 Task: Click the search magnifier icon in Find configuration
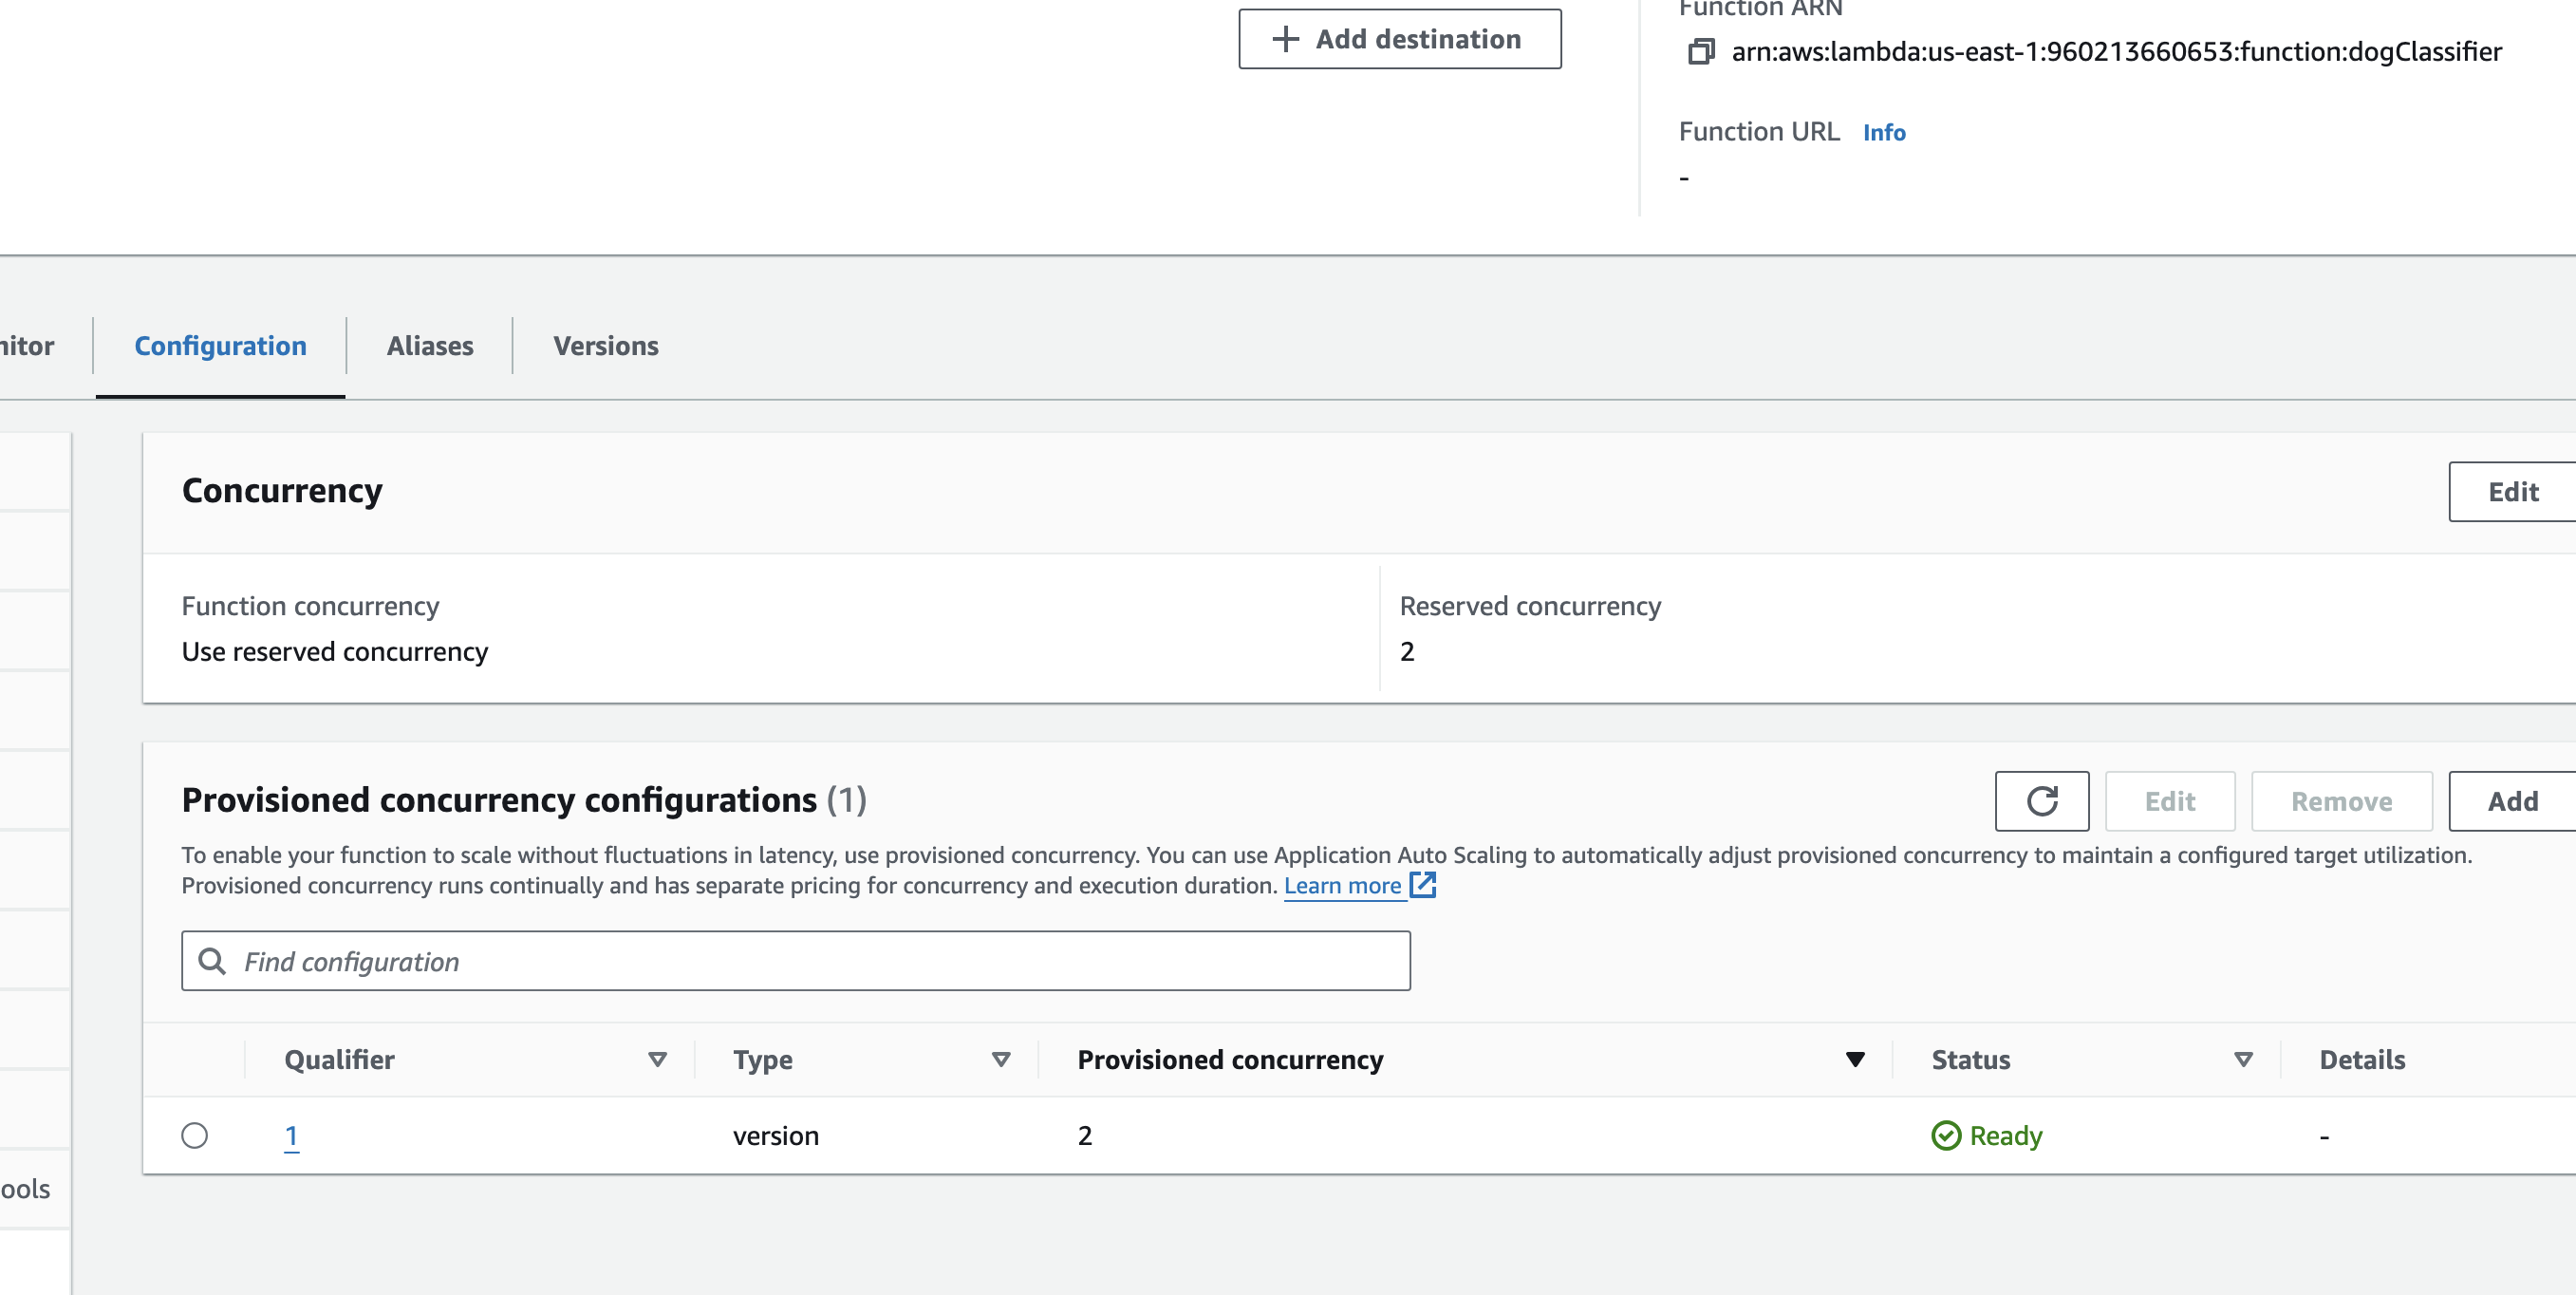[x=212, y=961]
